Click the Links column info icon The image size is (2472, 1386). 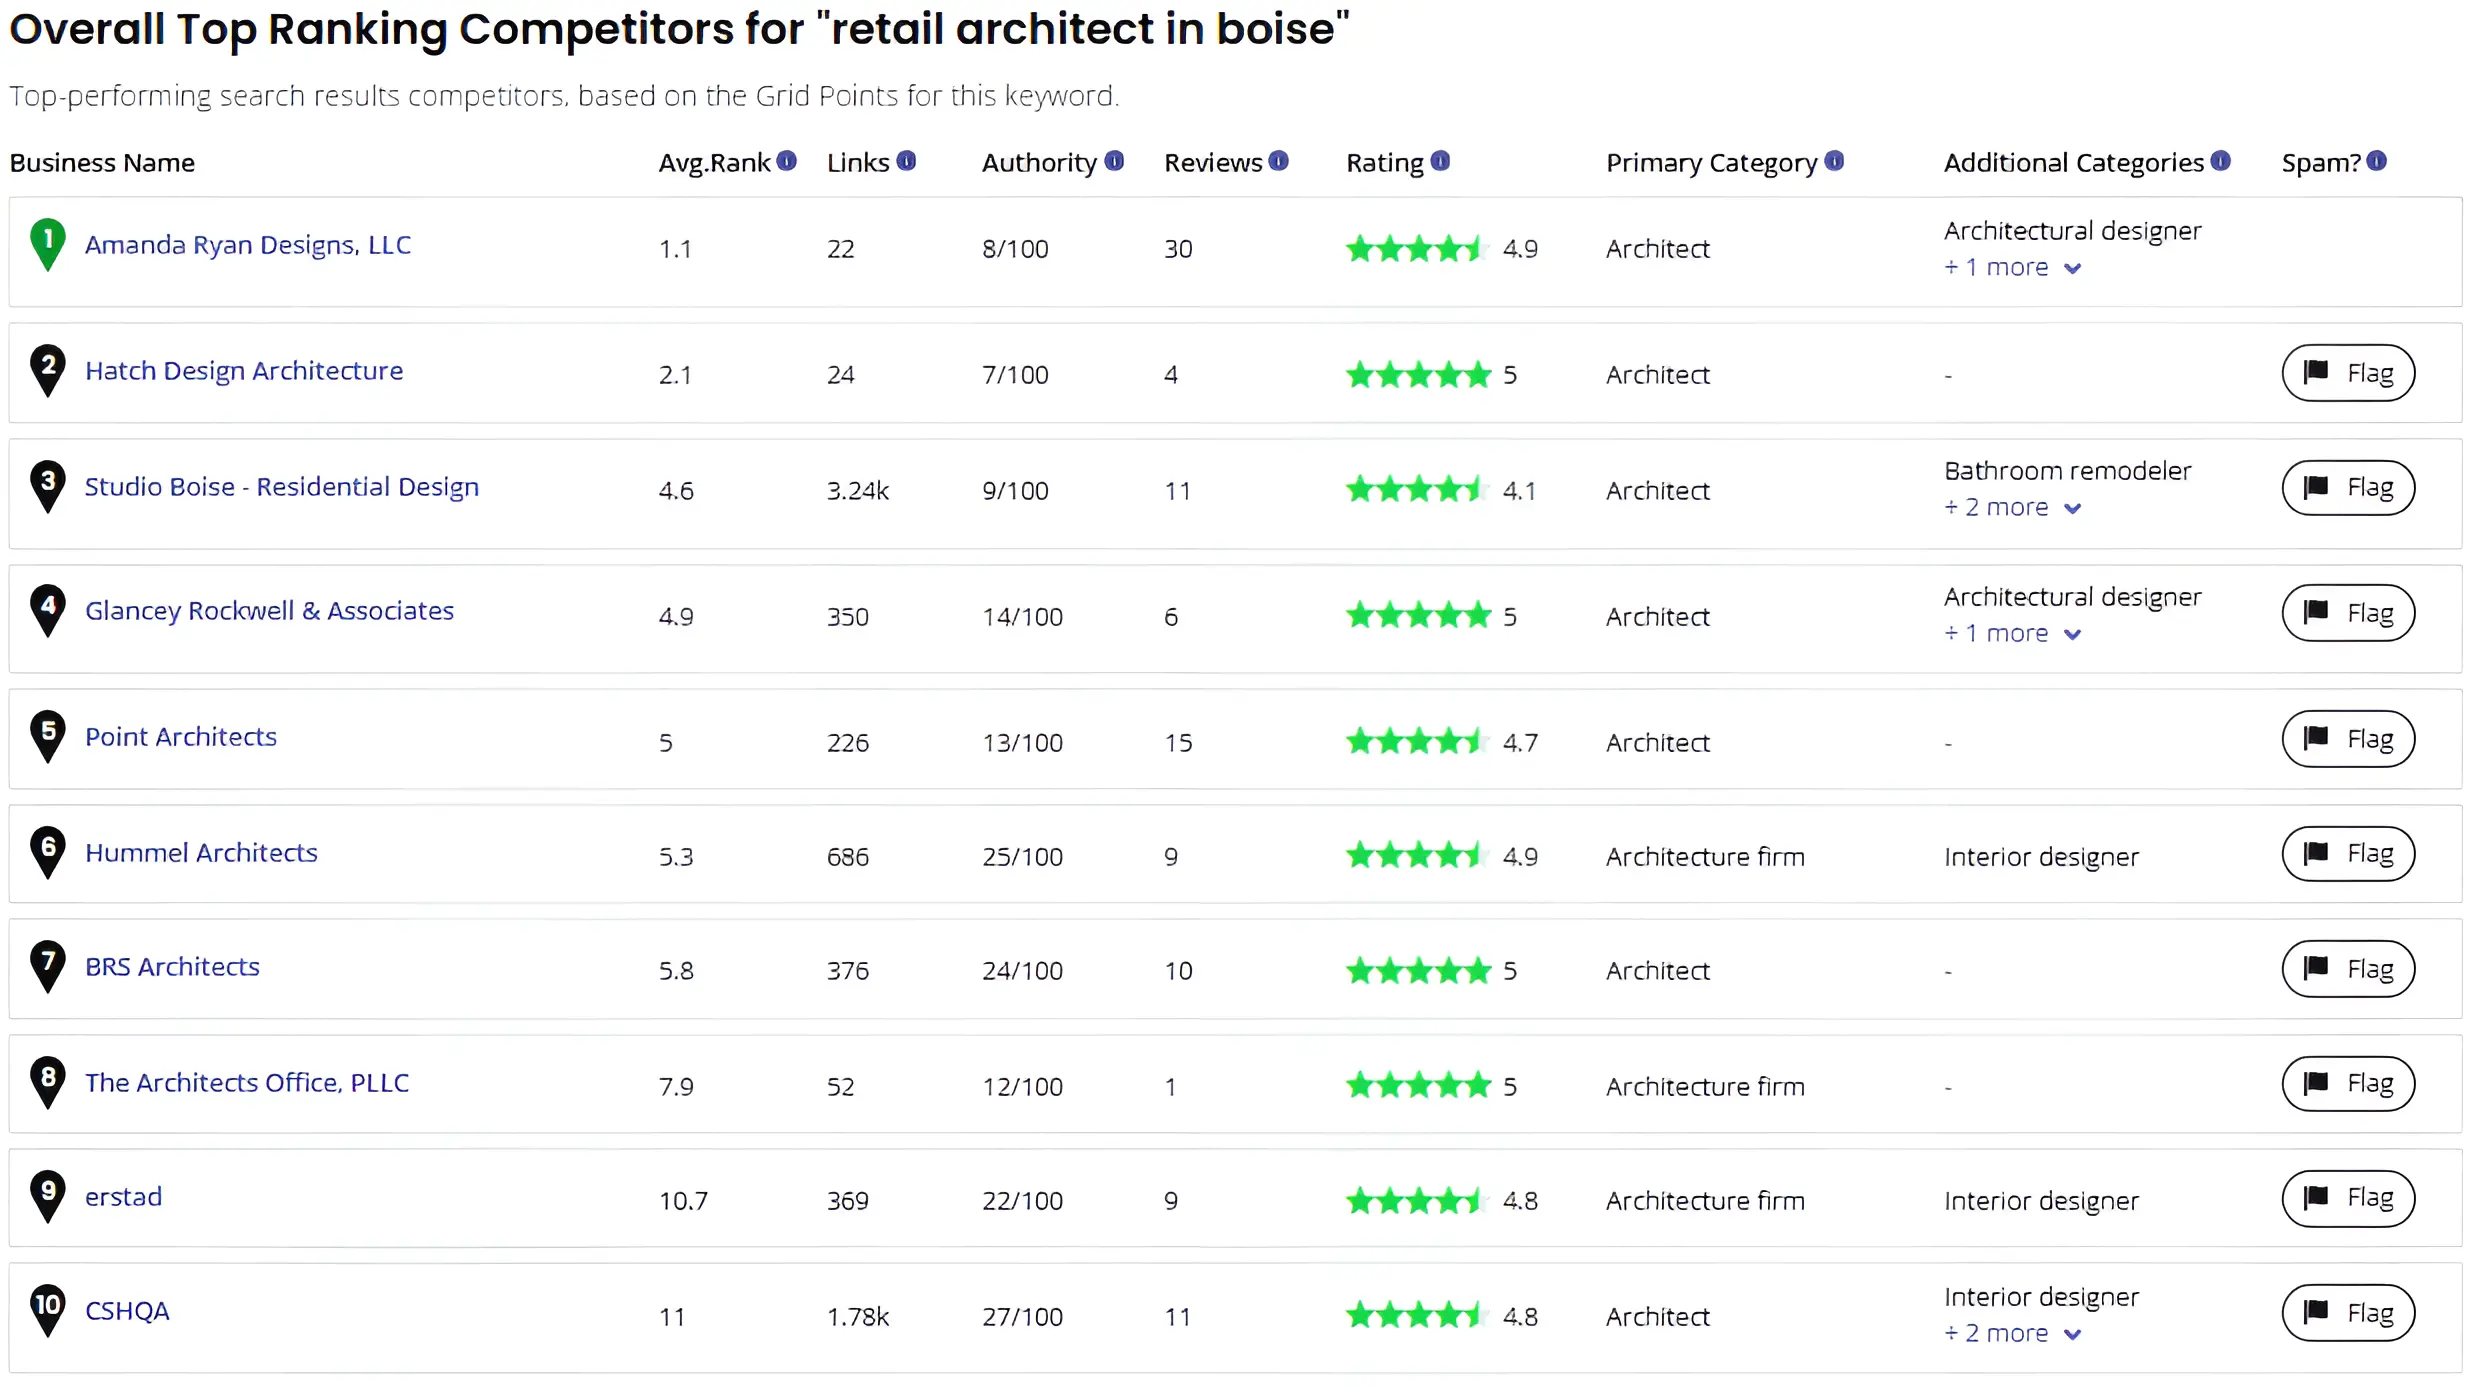(x=906, y=161)
